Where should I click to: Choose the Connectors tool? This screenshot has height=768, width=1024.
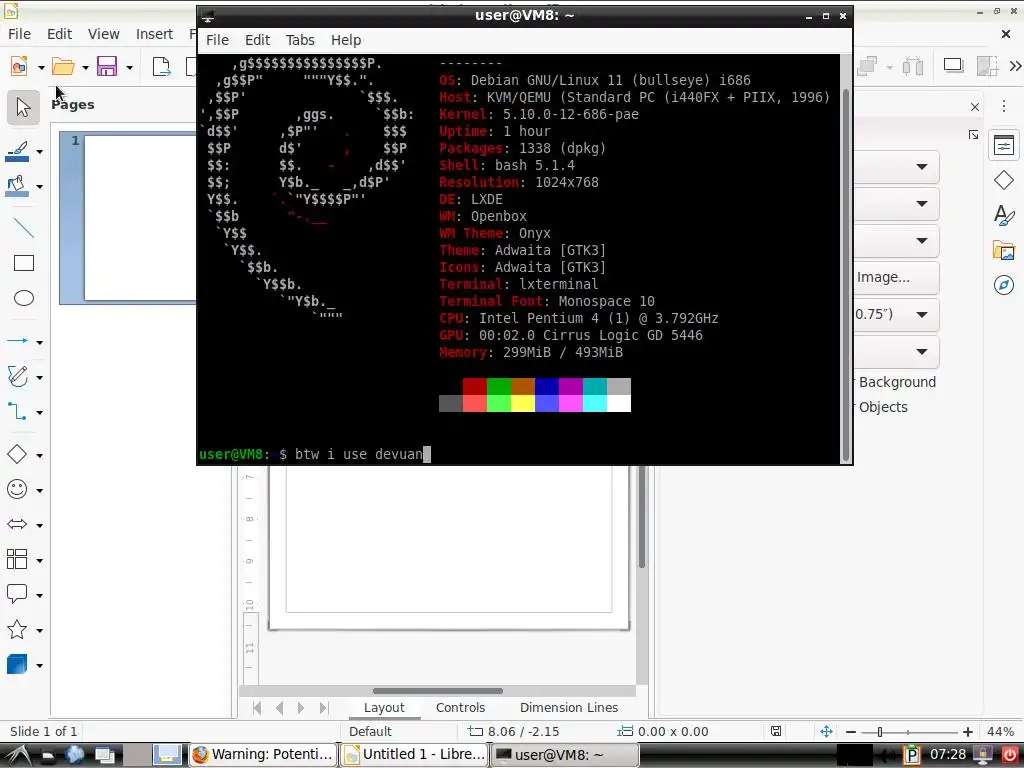point(17,412)
